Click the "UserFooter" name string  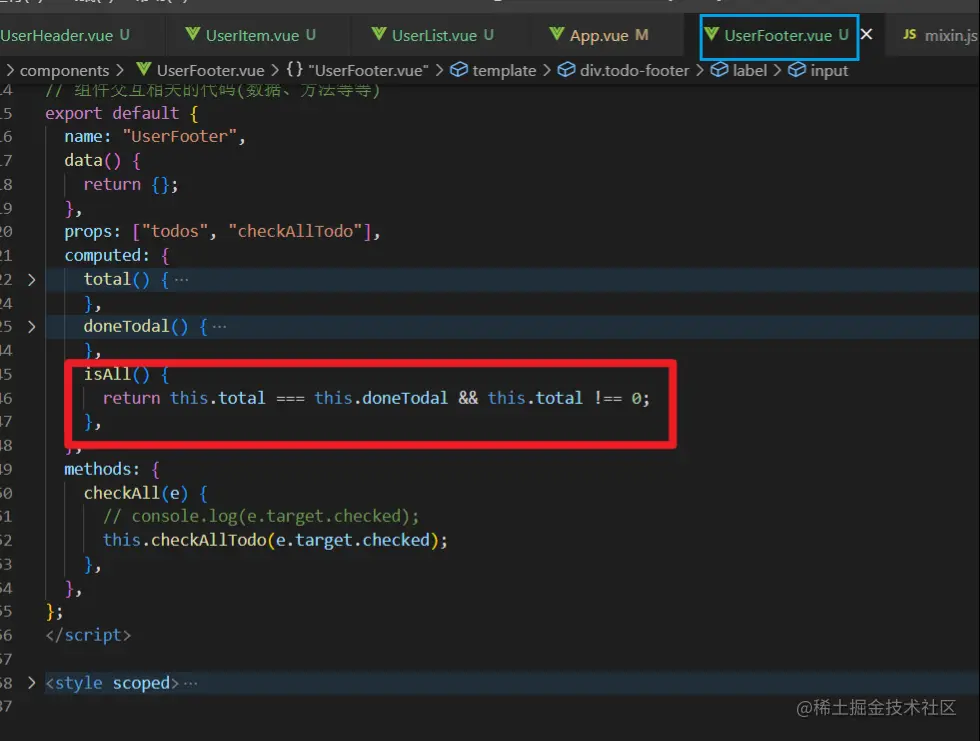point(179,137)
